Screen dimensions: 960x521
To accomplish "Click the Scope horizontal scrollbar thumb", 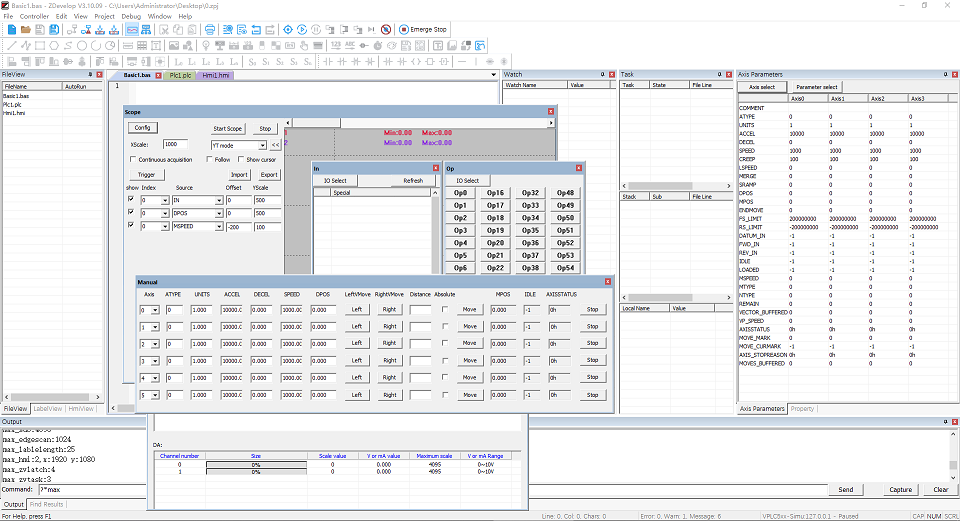I will coord(316,122).
